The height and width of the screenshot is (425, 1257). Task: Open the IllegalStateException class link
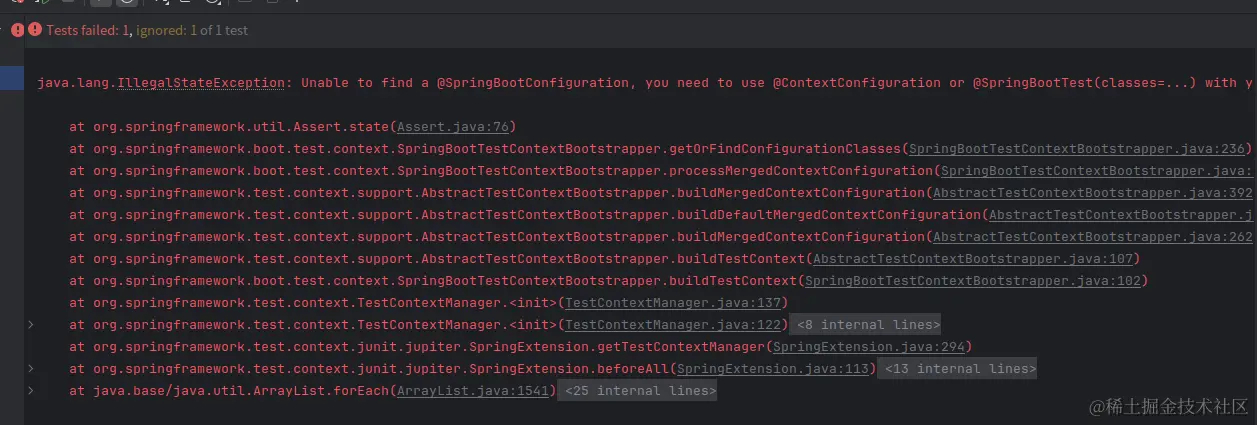[x=200, y=83]
